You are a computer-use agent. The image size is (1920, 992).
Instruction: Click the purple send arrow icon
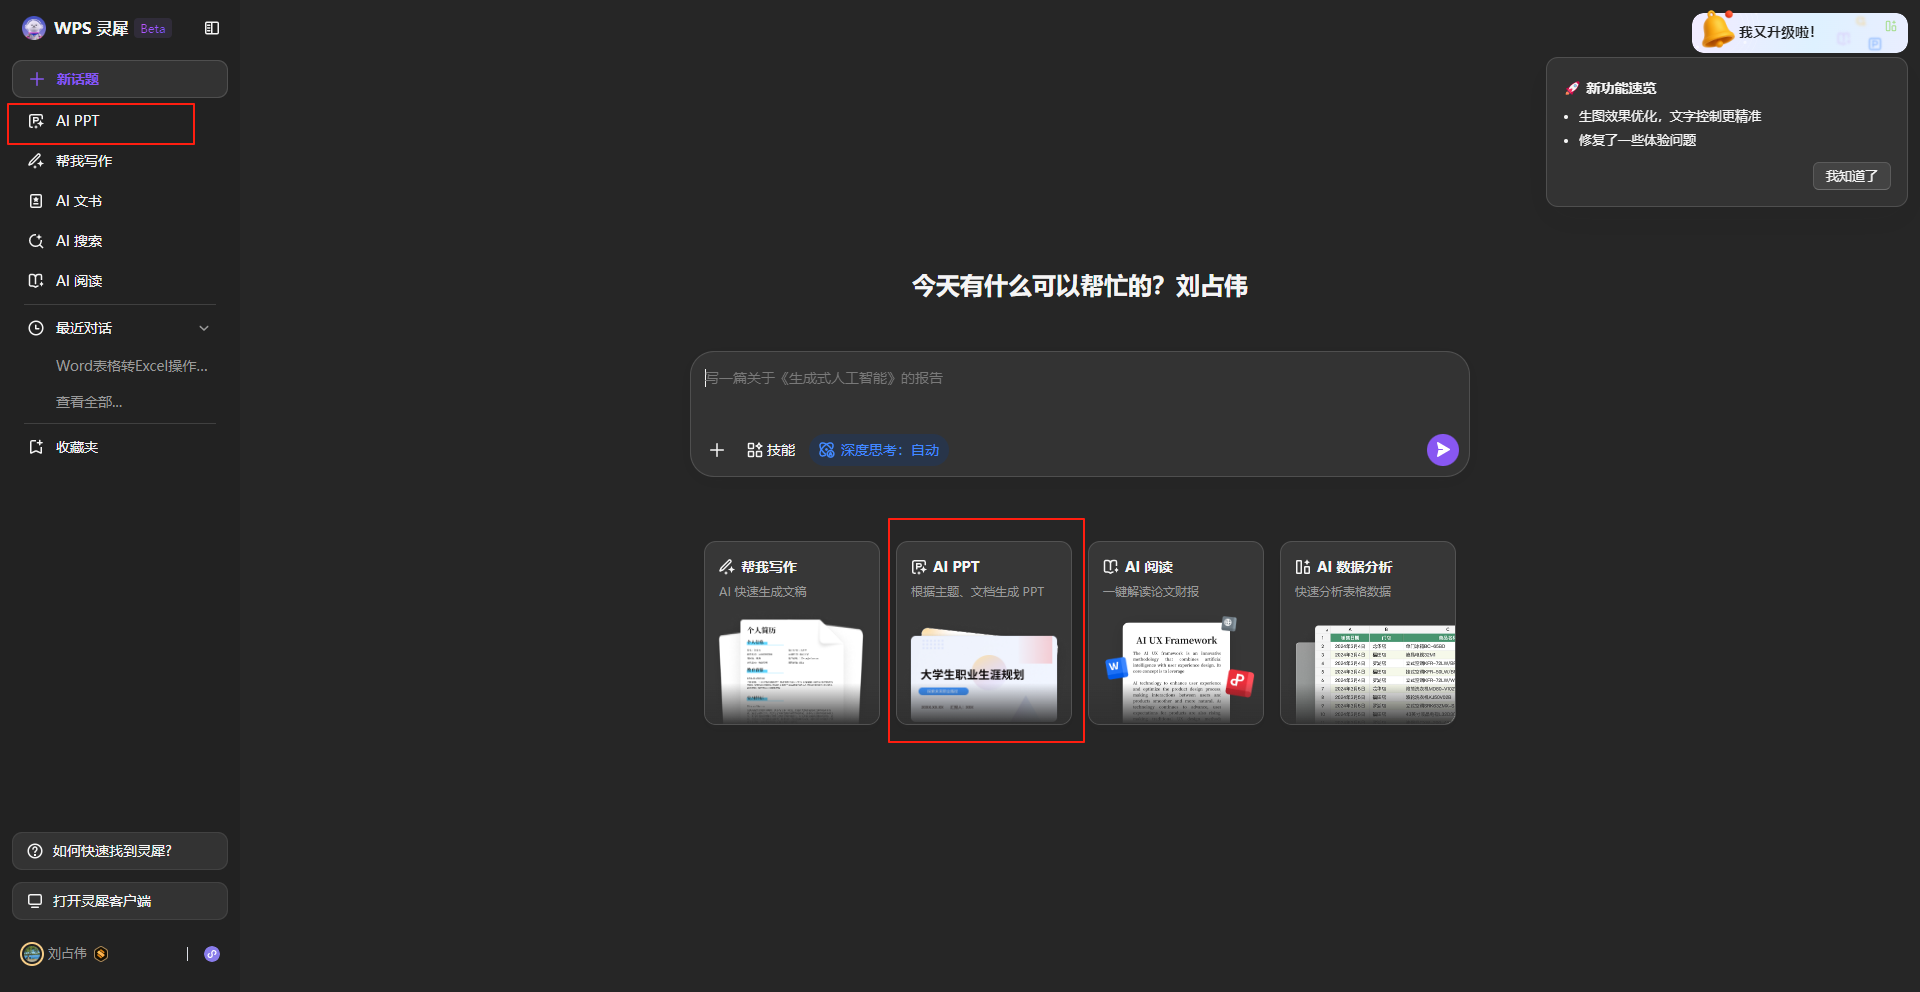tap(1441, 450)
